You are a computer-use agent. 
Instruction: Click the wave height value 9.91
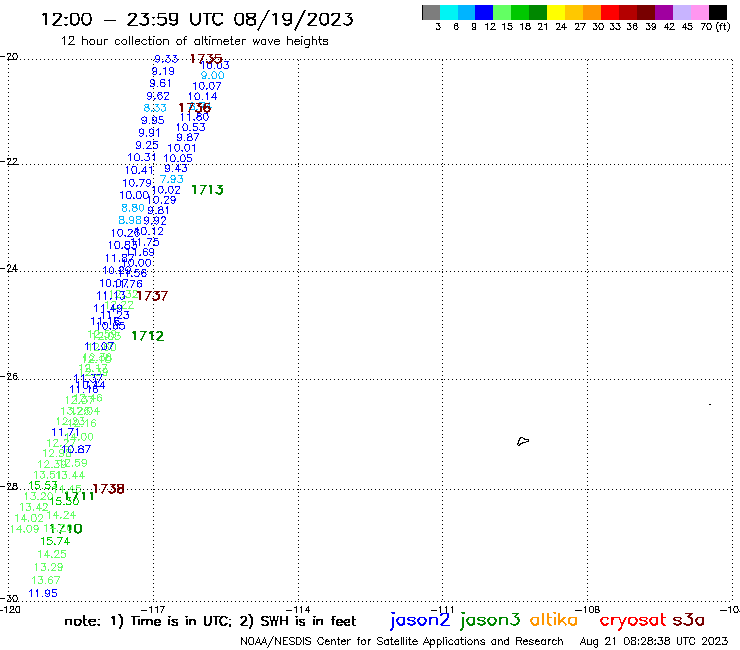tap(149, 133)
